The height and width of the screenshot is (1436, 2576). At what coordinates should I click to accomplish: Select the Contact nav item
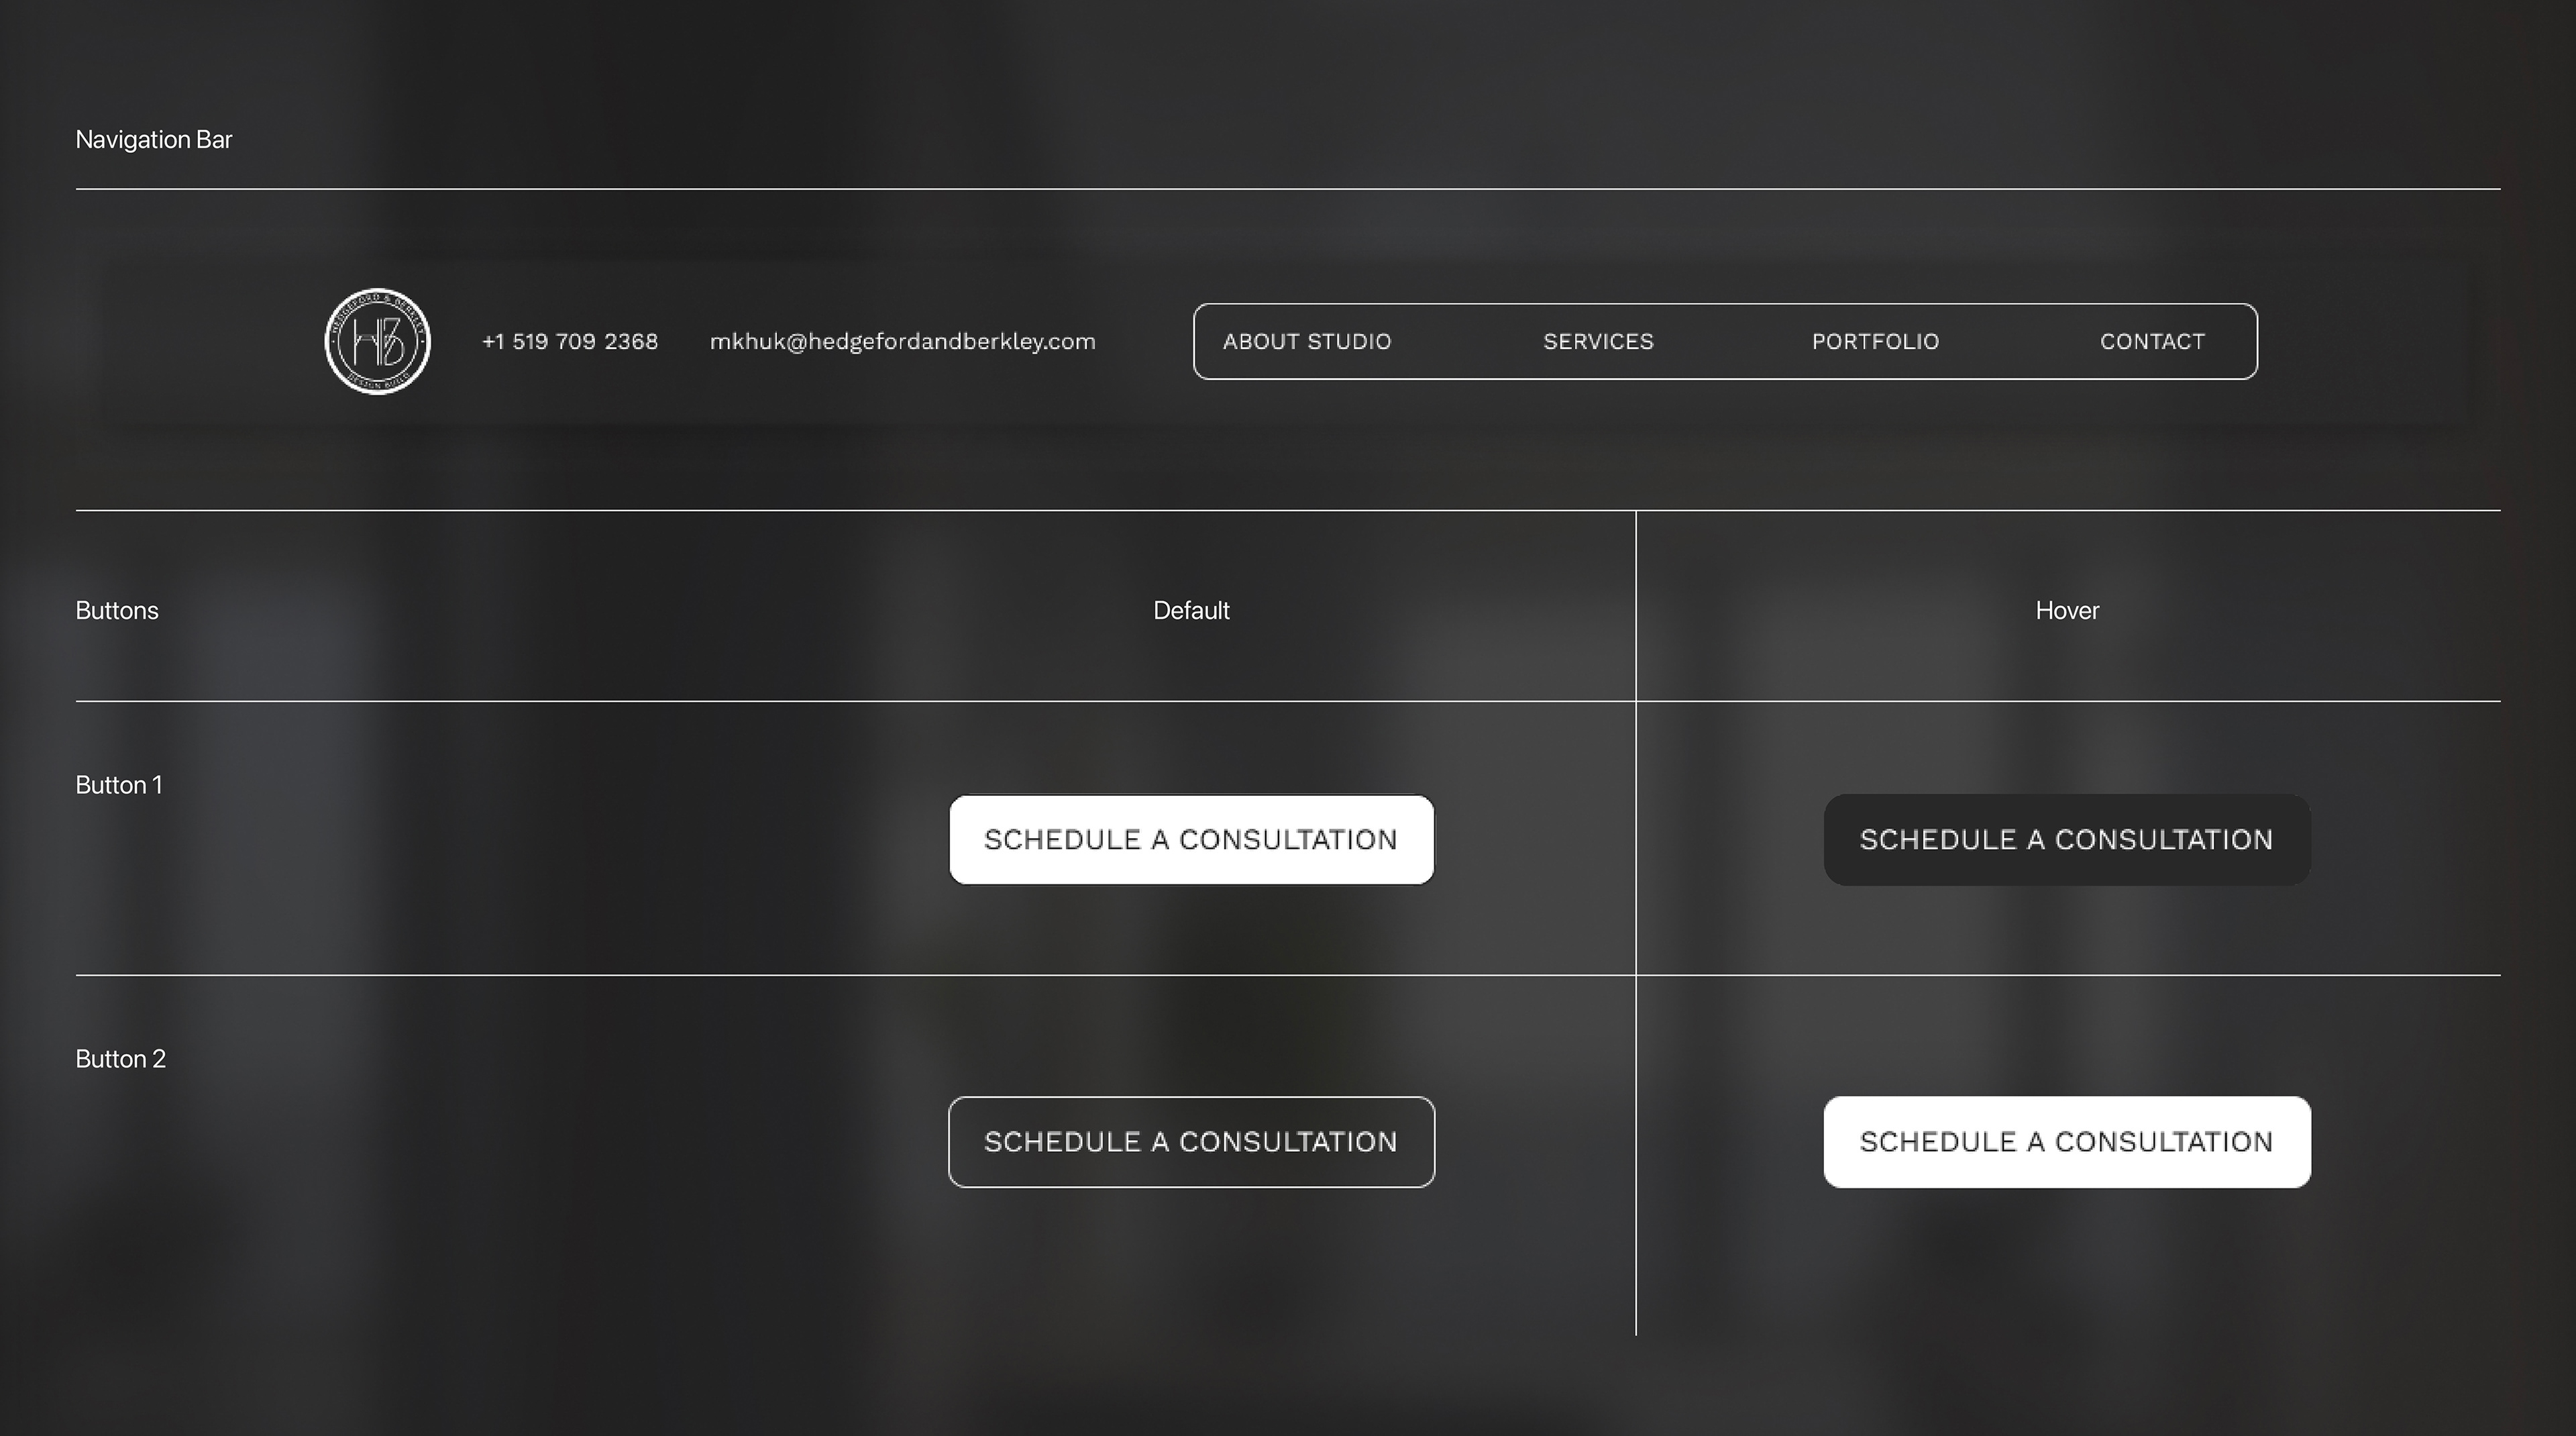pyautogui.click(x=2152, y=341)
